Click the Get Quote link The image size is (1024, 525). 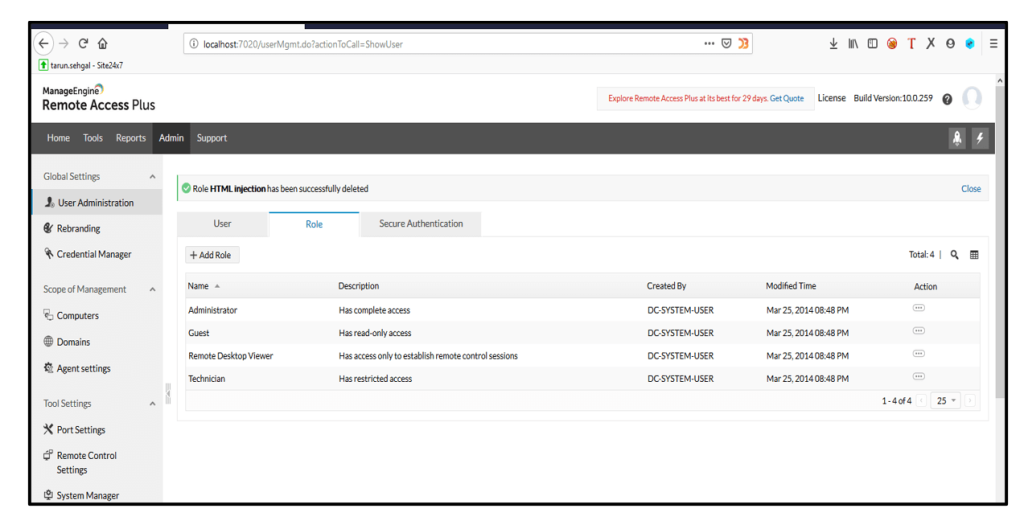click(786, 99)
